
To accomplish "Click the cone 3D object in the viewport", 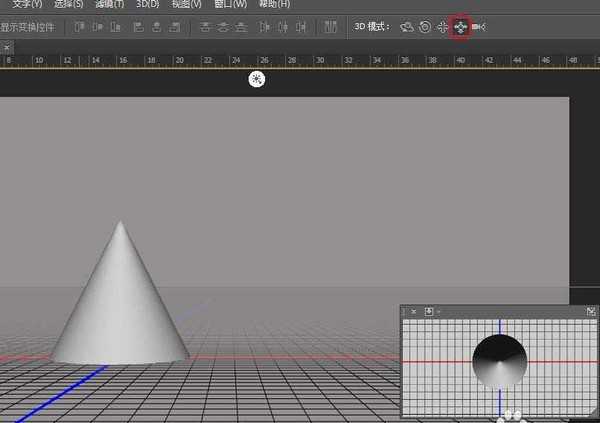I will [120, 300].
